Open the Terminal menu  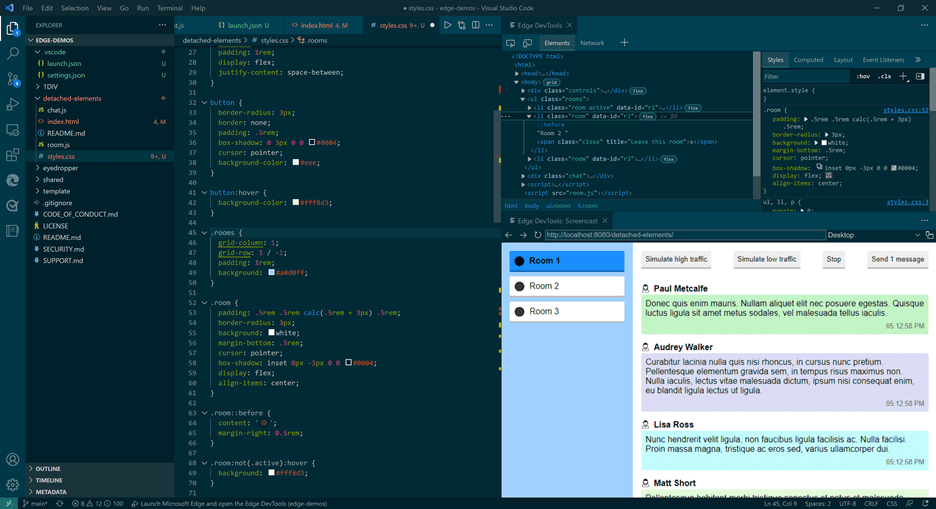tap(170, 8)
